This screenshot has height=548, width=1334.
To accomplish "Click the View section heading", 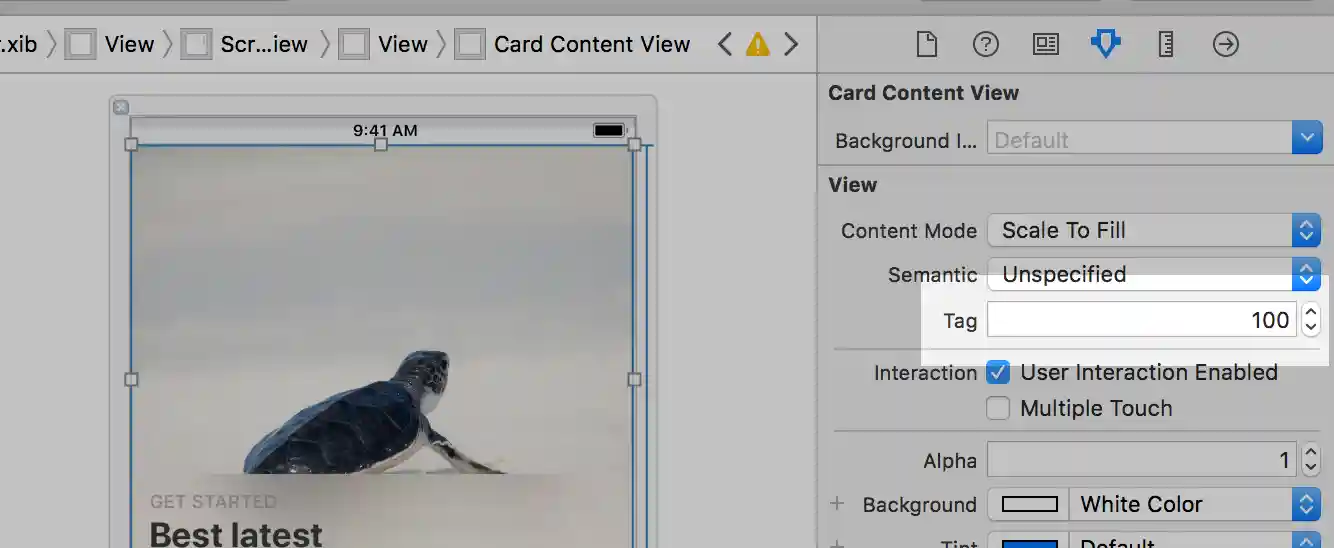I will [x=852, y=185].
